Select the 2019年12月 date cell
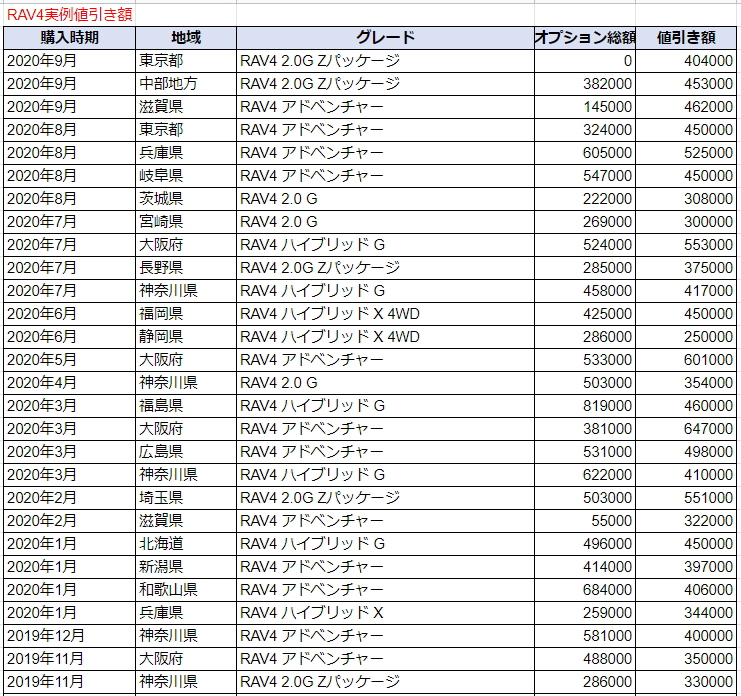This screenshot has width=741, height=696. tap(69, 636)
